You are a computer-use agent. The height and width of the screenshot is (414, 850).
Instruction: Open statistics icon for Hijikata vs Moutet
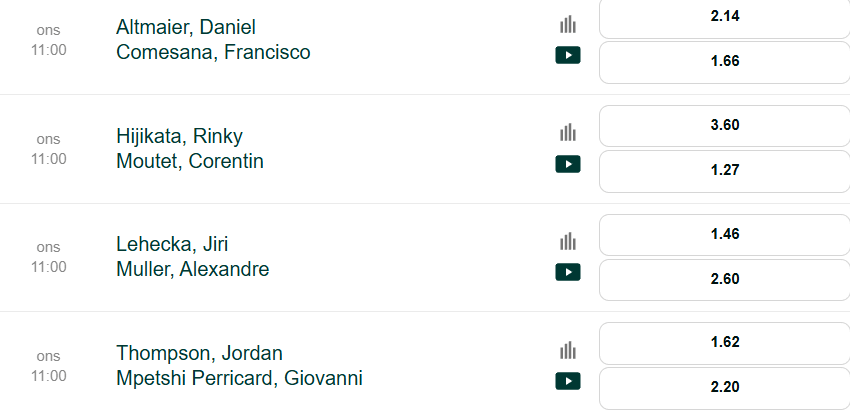[x=568, y=133]
